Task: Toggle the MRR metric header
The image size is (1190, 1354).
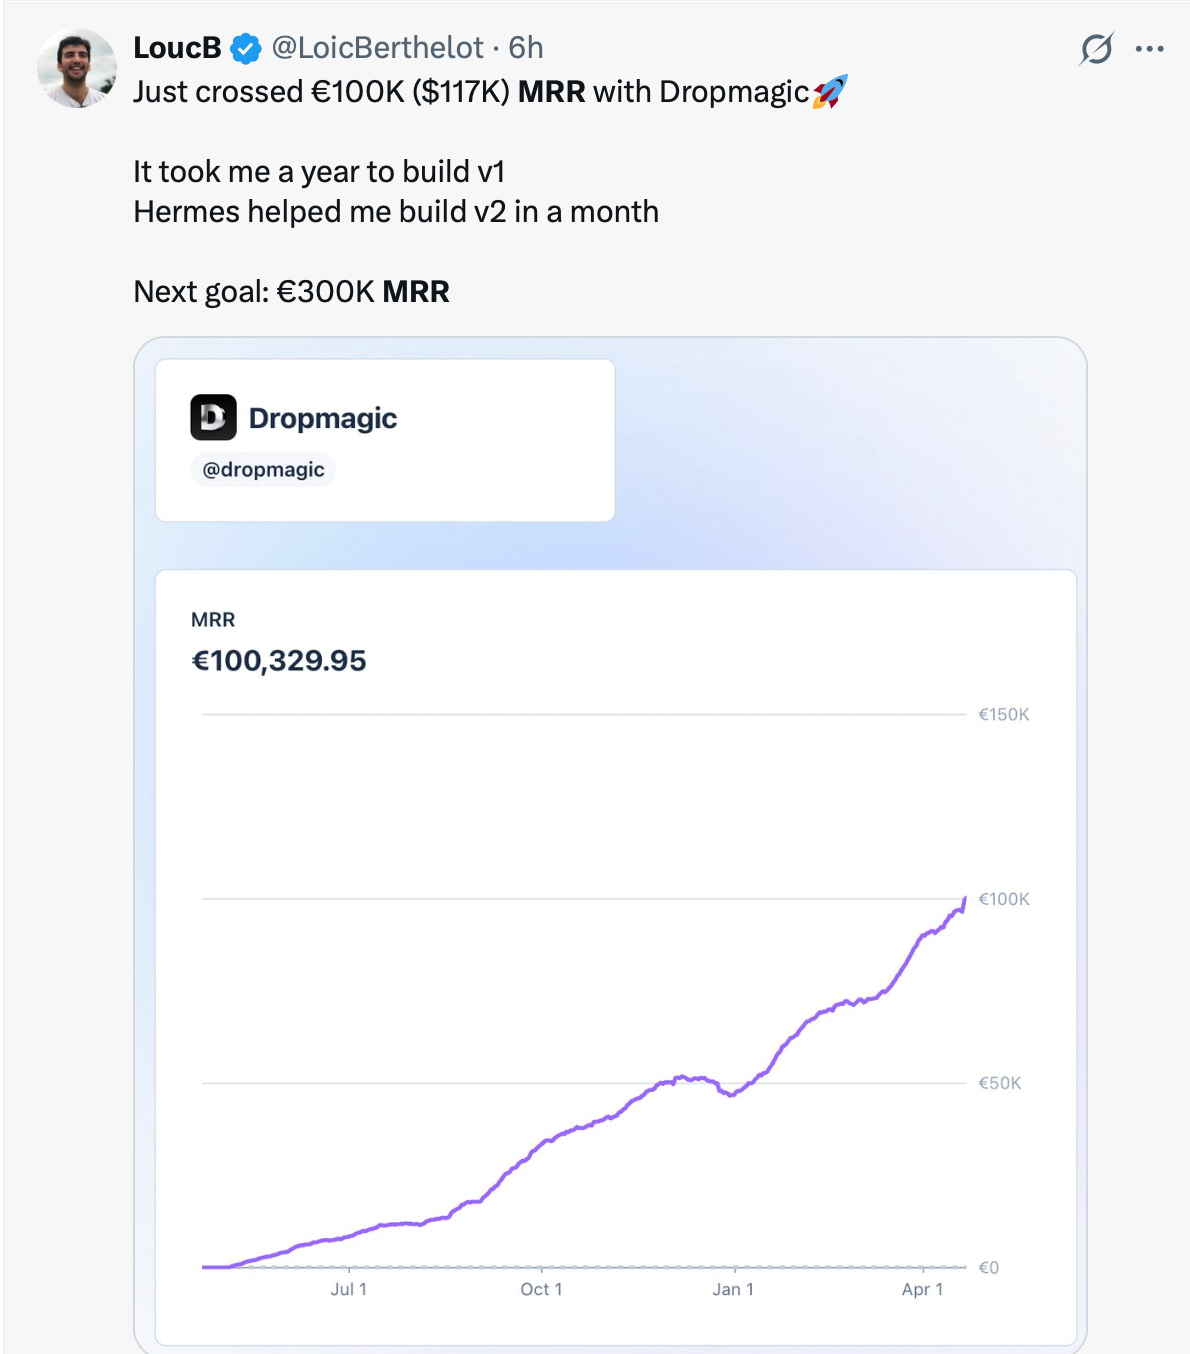Action: [212, 619]
